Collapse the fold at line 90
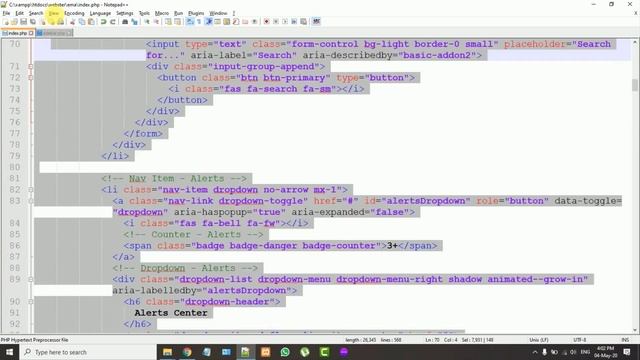This screenshot has height=360, width=640. [x=31, y=302]
